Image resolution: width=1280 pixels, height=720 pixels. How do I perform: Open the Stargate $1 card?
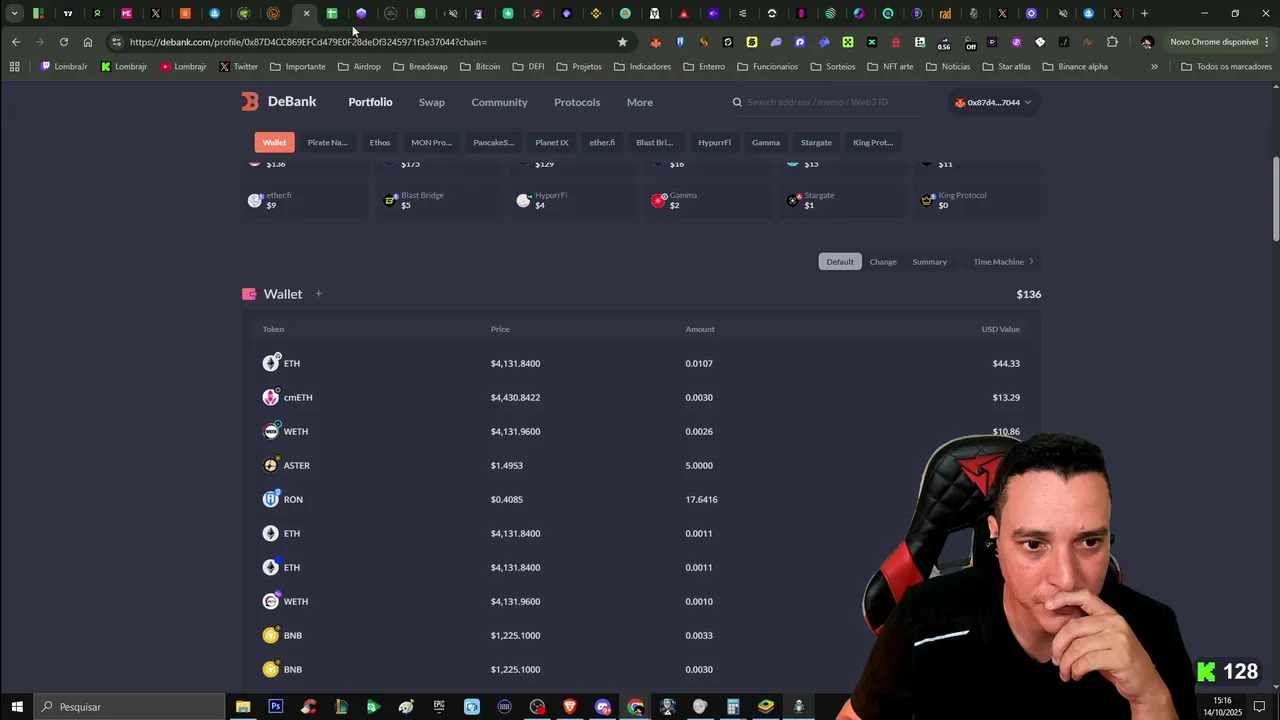(x=844, y=200)
